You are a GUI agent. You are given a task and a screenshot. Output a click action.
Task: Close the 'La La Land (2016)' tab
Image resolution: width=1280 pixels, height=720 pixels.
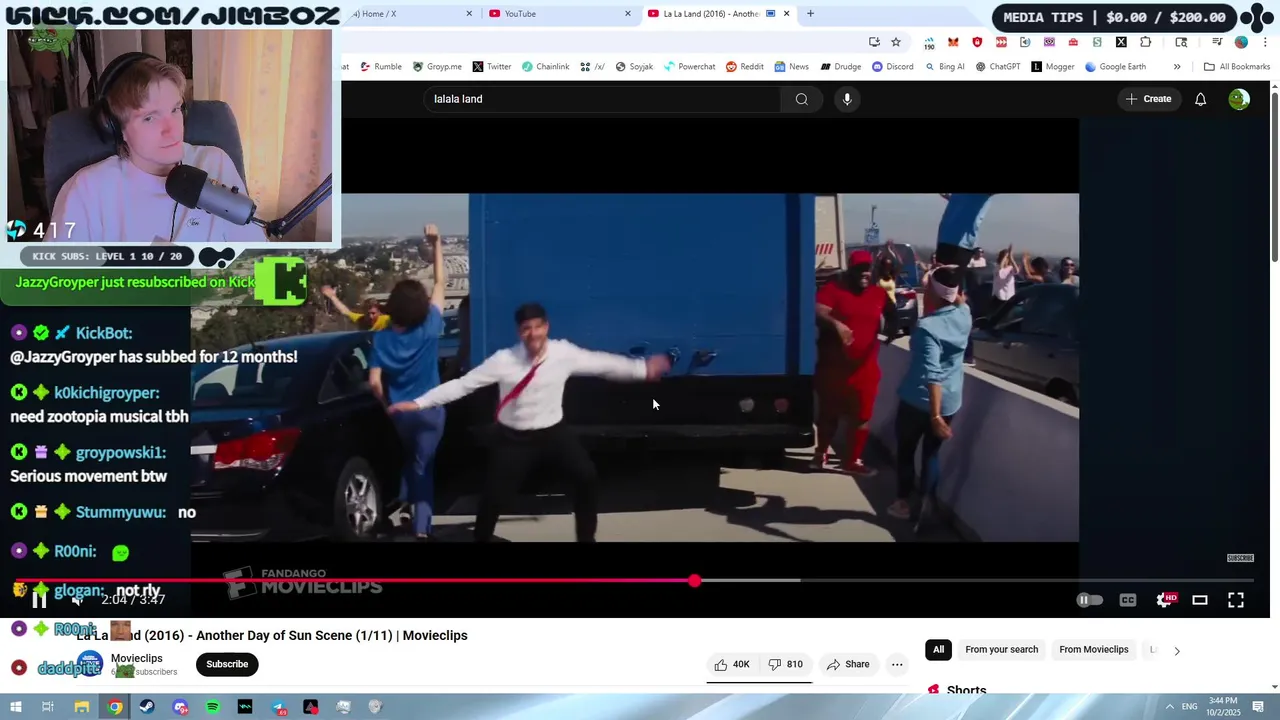click(x=787, y=14)
